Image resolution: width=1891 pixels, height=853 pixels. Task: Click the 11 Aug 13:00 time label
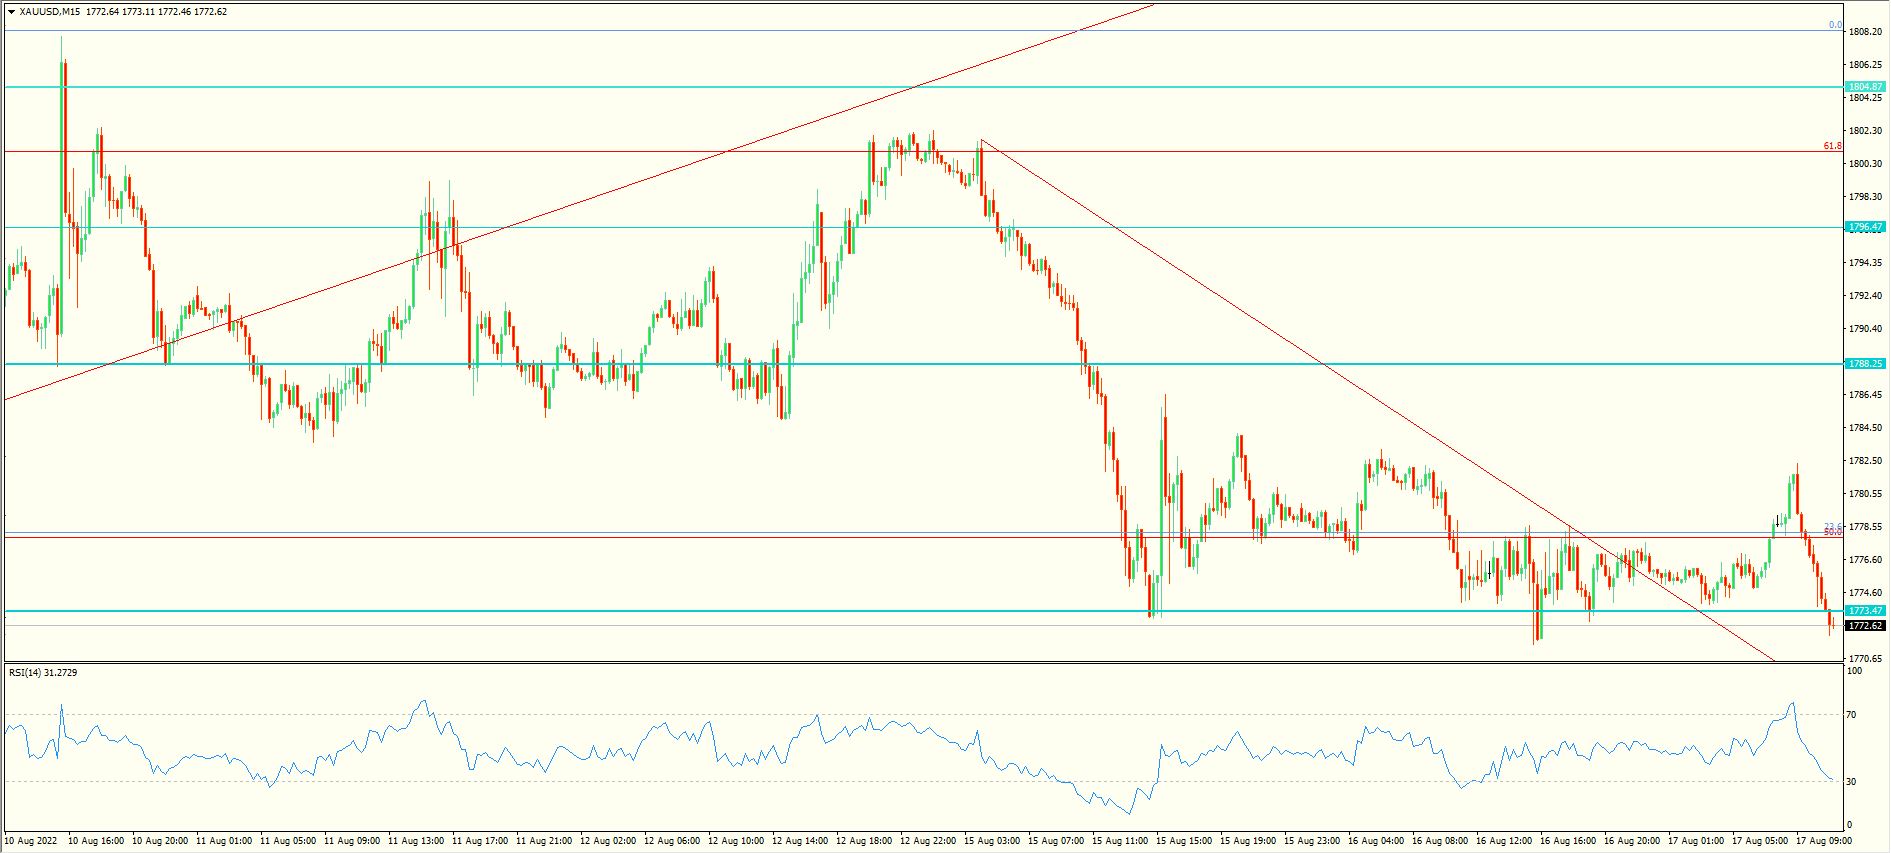416,841
